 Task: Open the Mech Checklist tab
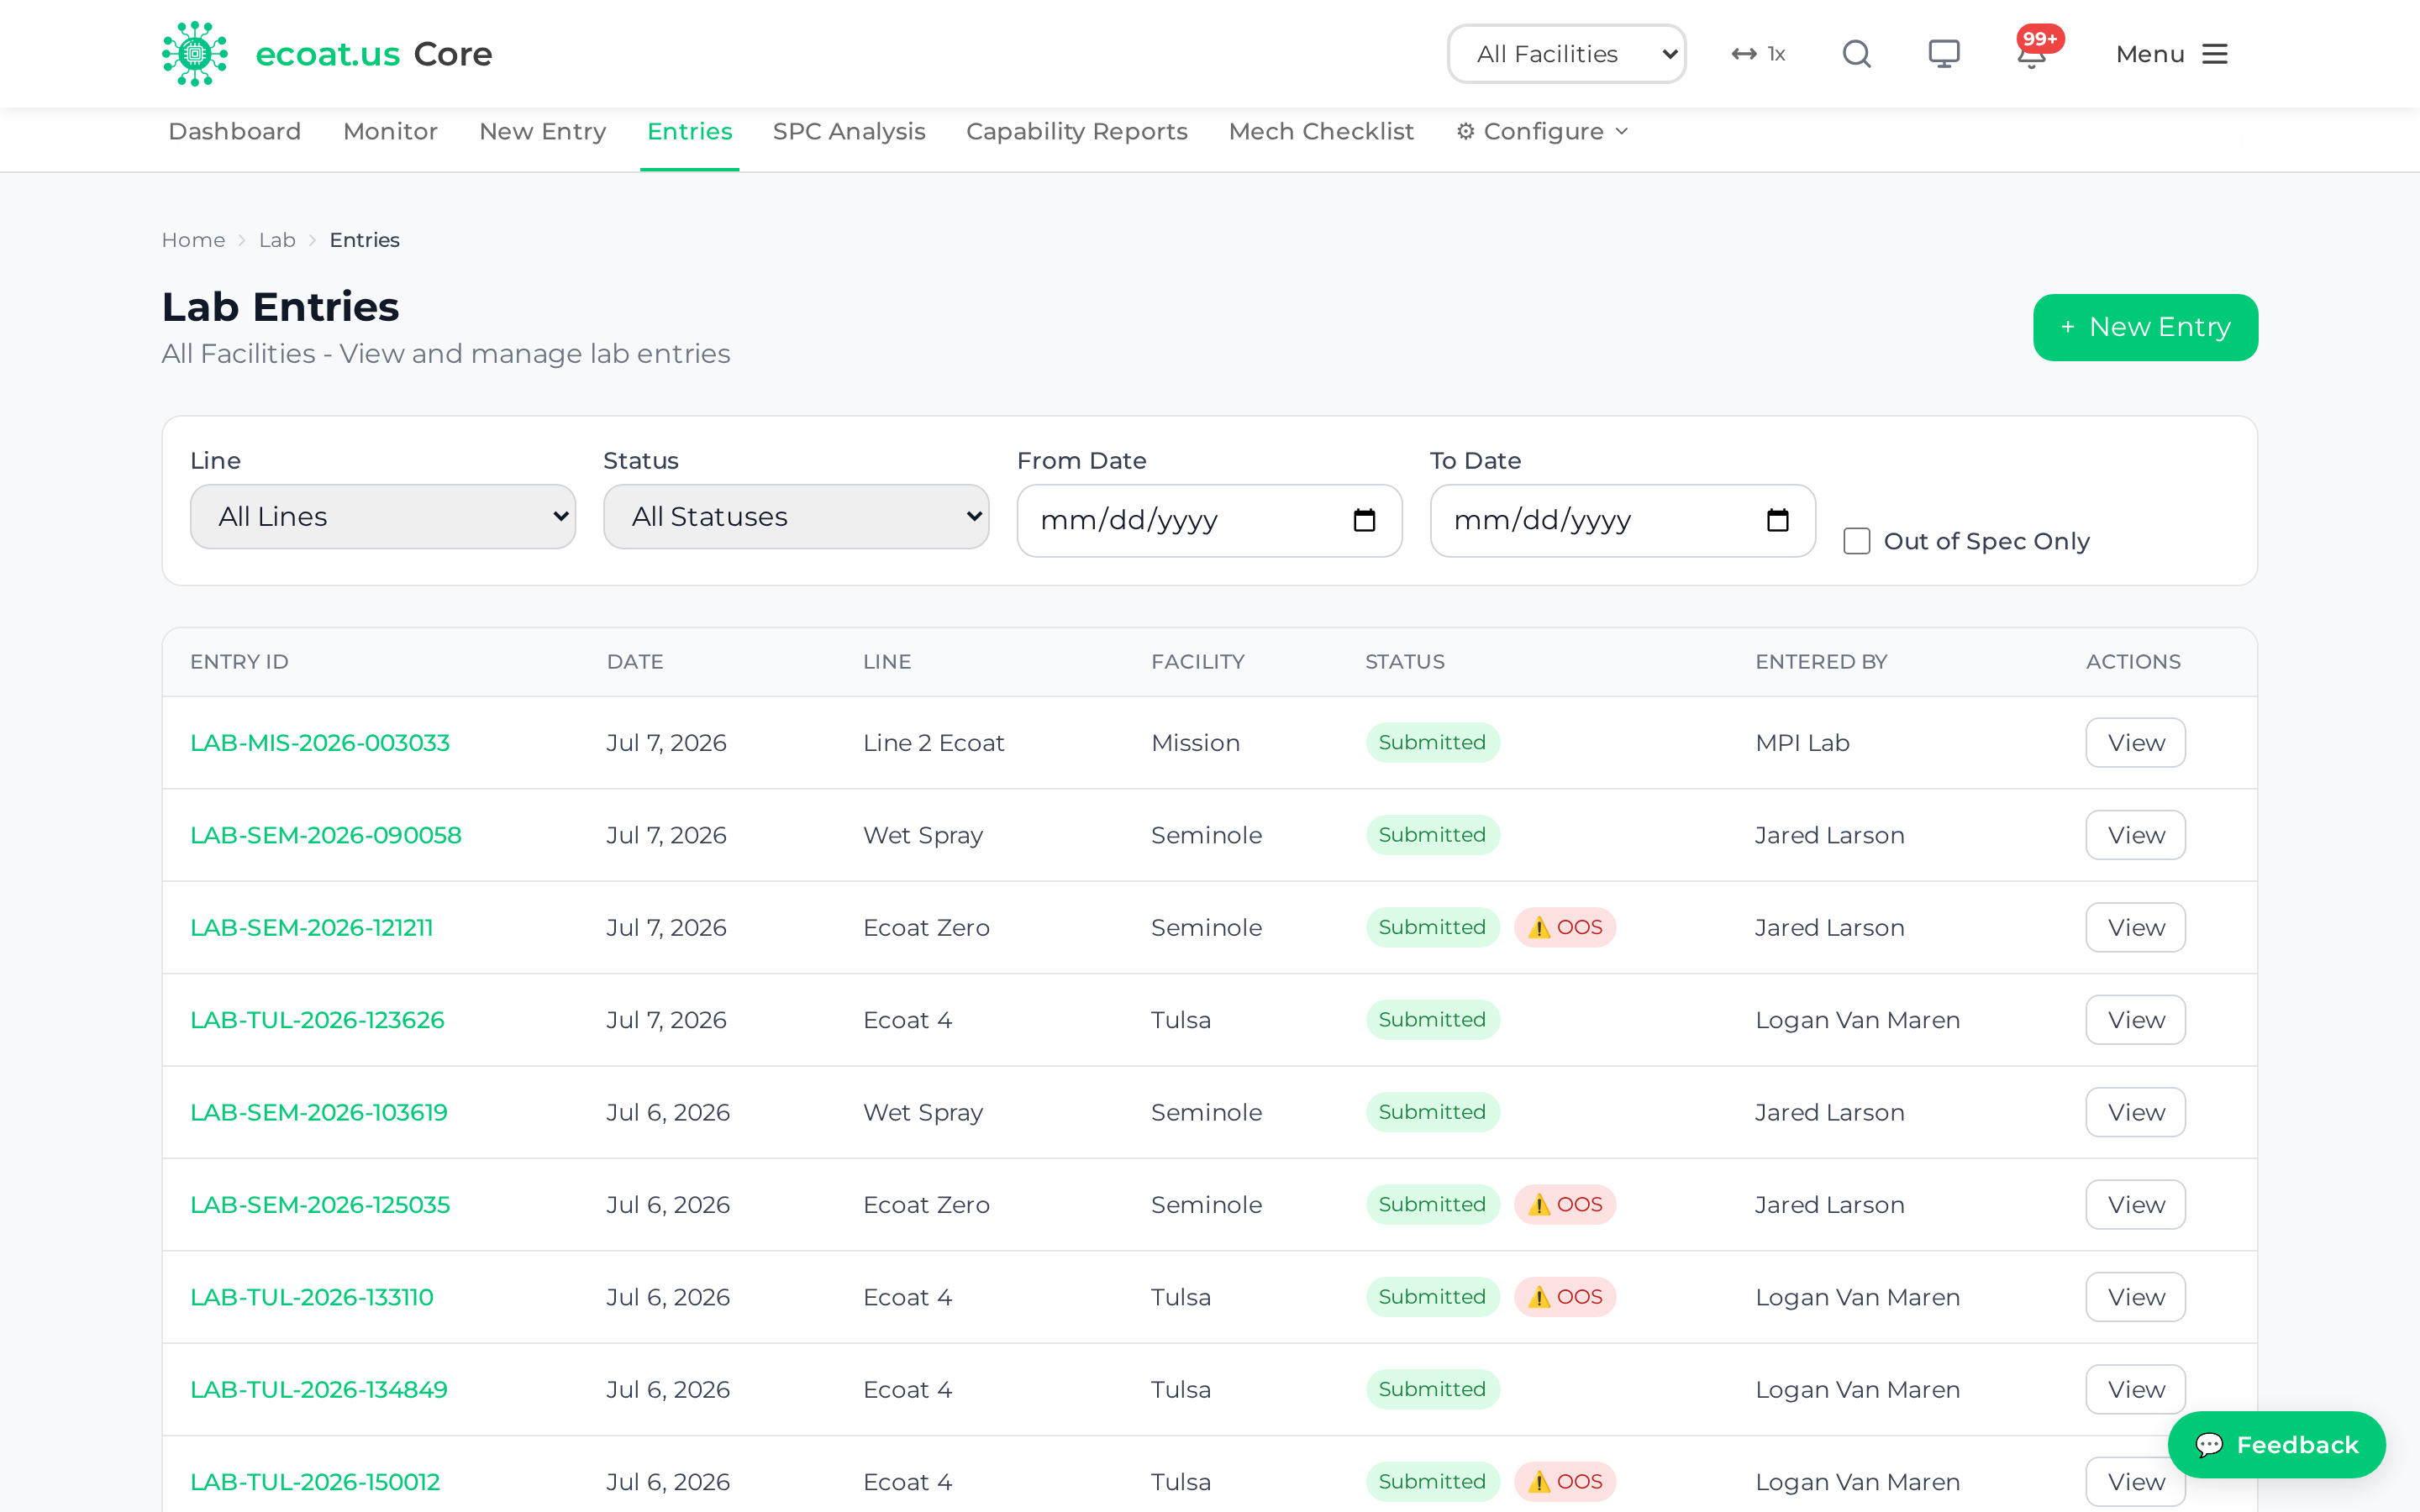pos(1320,131)
